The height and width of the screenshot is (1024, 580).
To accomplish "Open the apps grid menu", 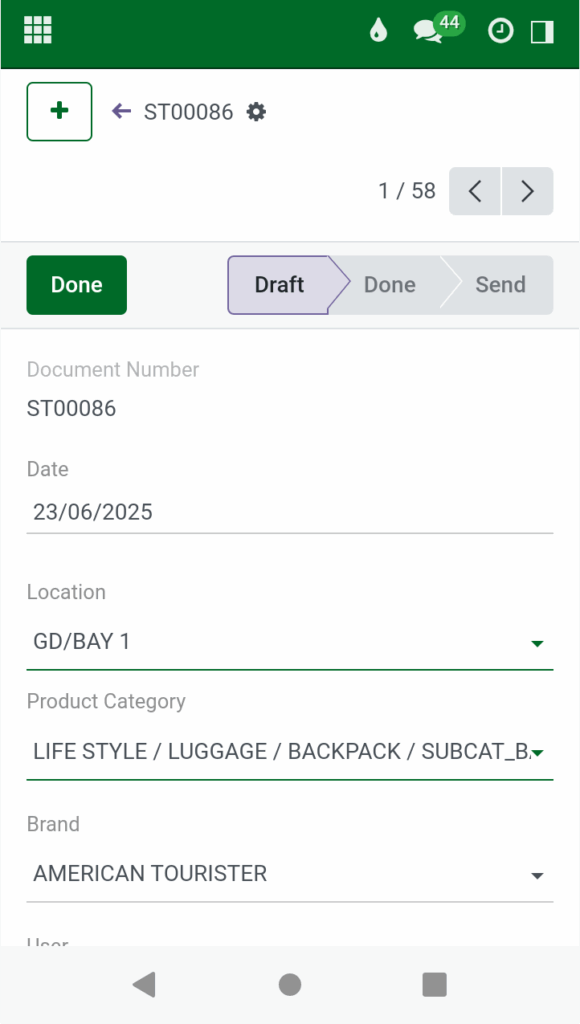I will tap(37, 29).
